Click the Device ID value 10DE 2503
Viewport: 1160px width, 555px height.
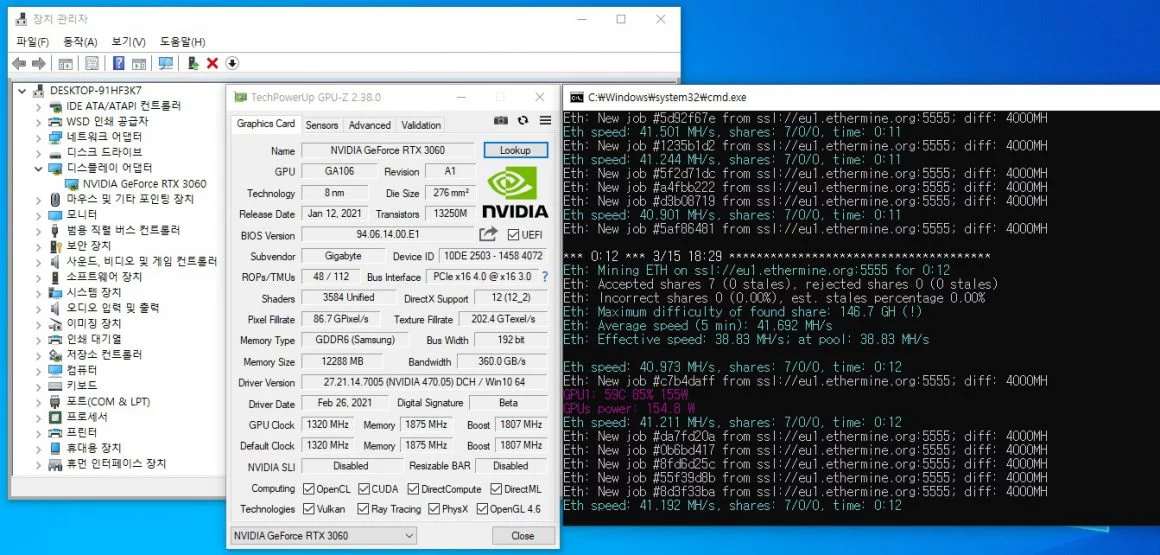click(493, 256)
